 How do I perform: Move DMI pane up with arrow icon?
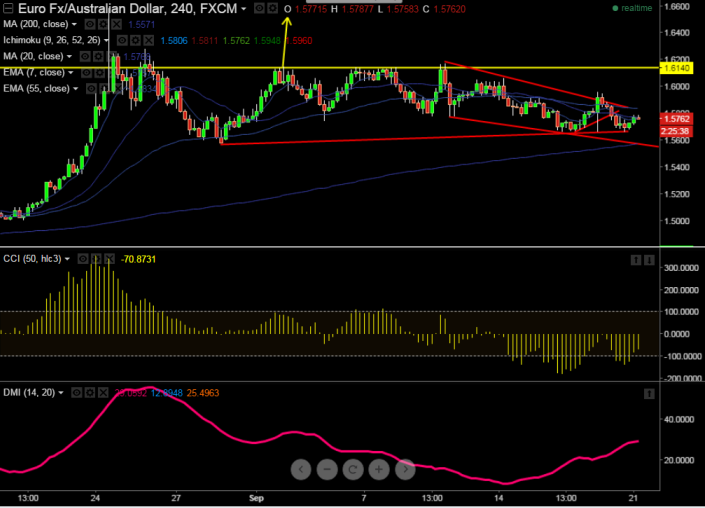(649, 394)
